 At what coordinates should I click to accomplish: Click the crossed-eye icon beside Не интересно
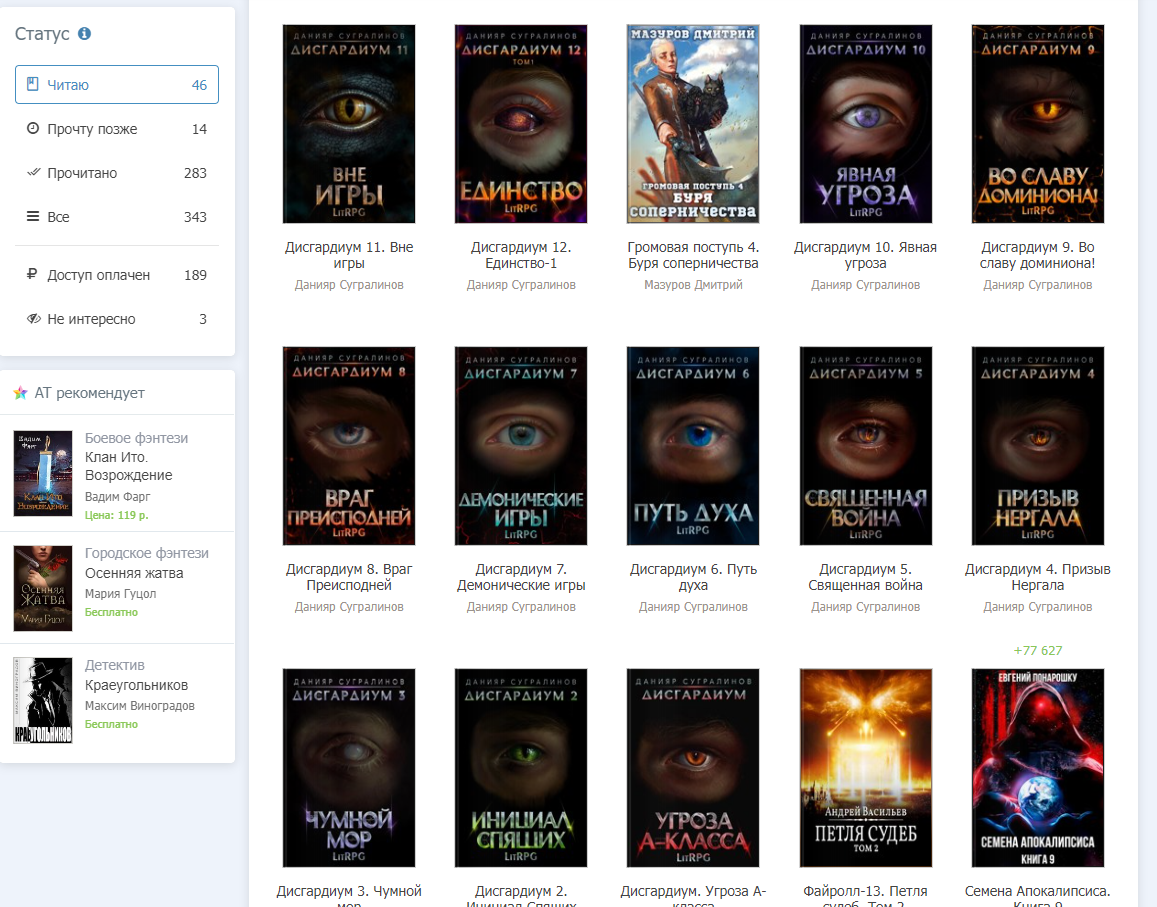point(33,319)
